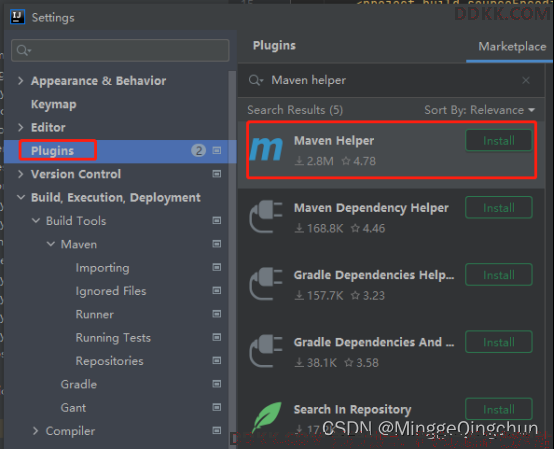
Task: Open the Keymap settings page
Action: click(54, 104)
